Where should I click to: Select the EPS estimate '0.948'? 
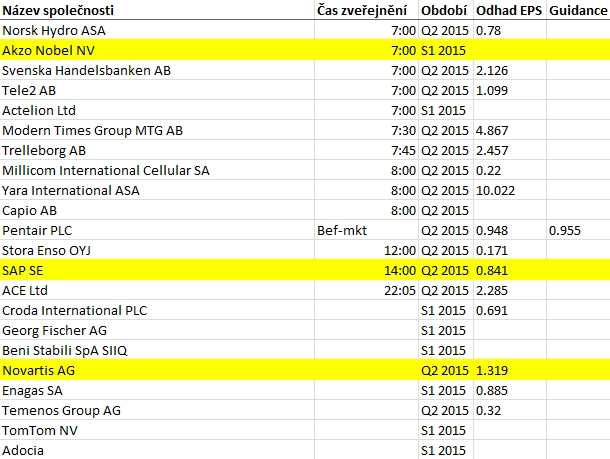[510, 230]
